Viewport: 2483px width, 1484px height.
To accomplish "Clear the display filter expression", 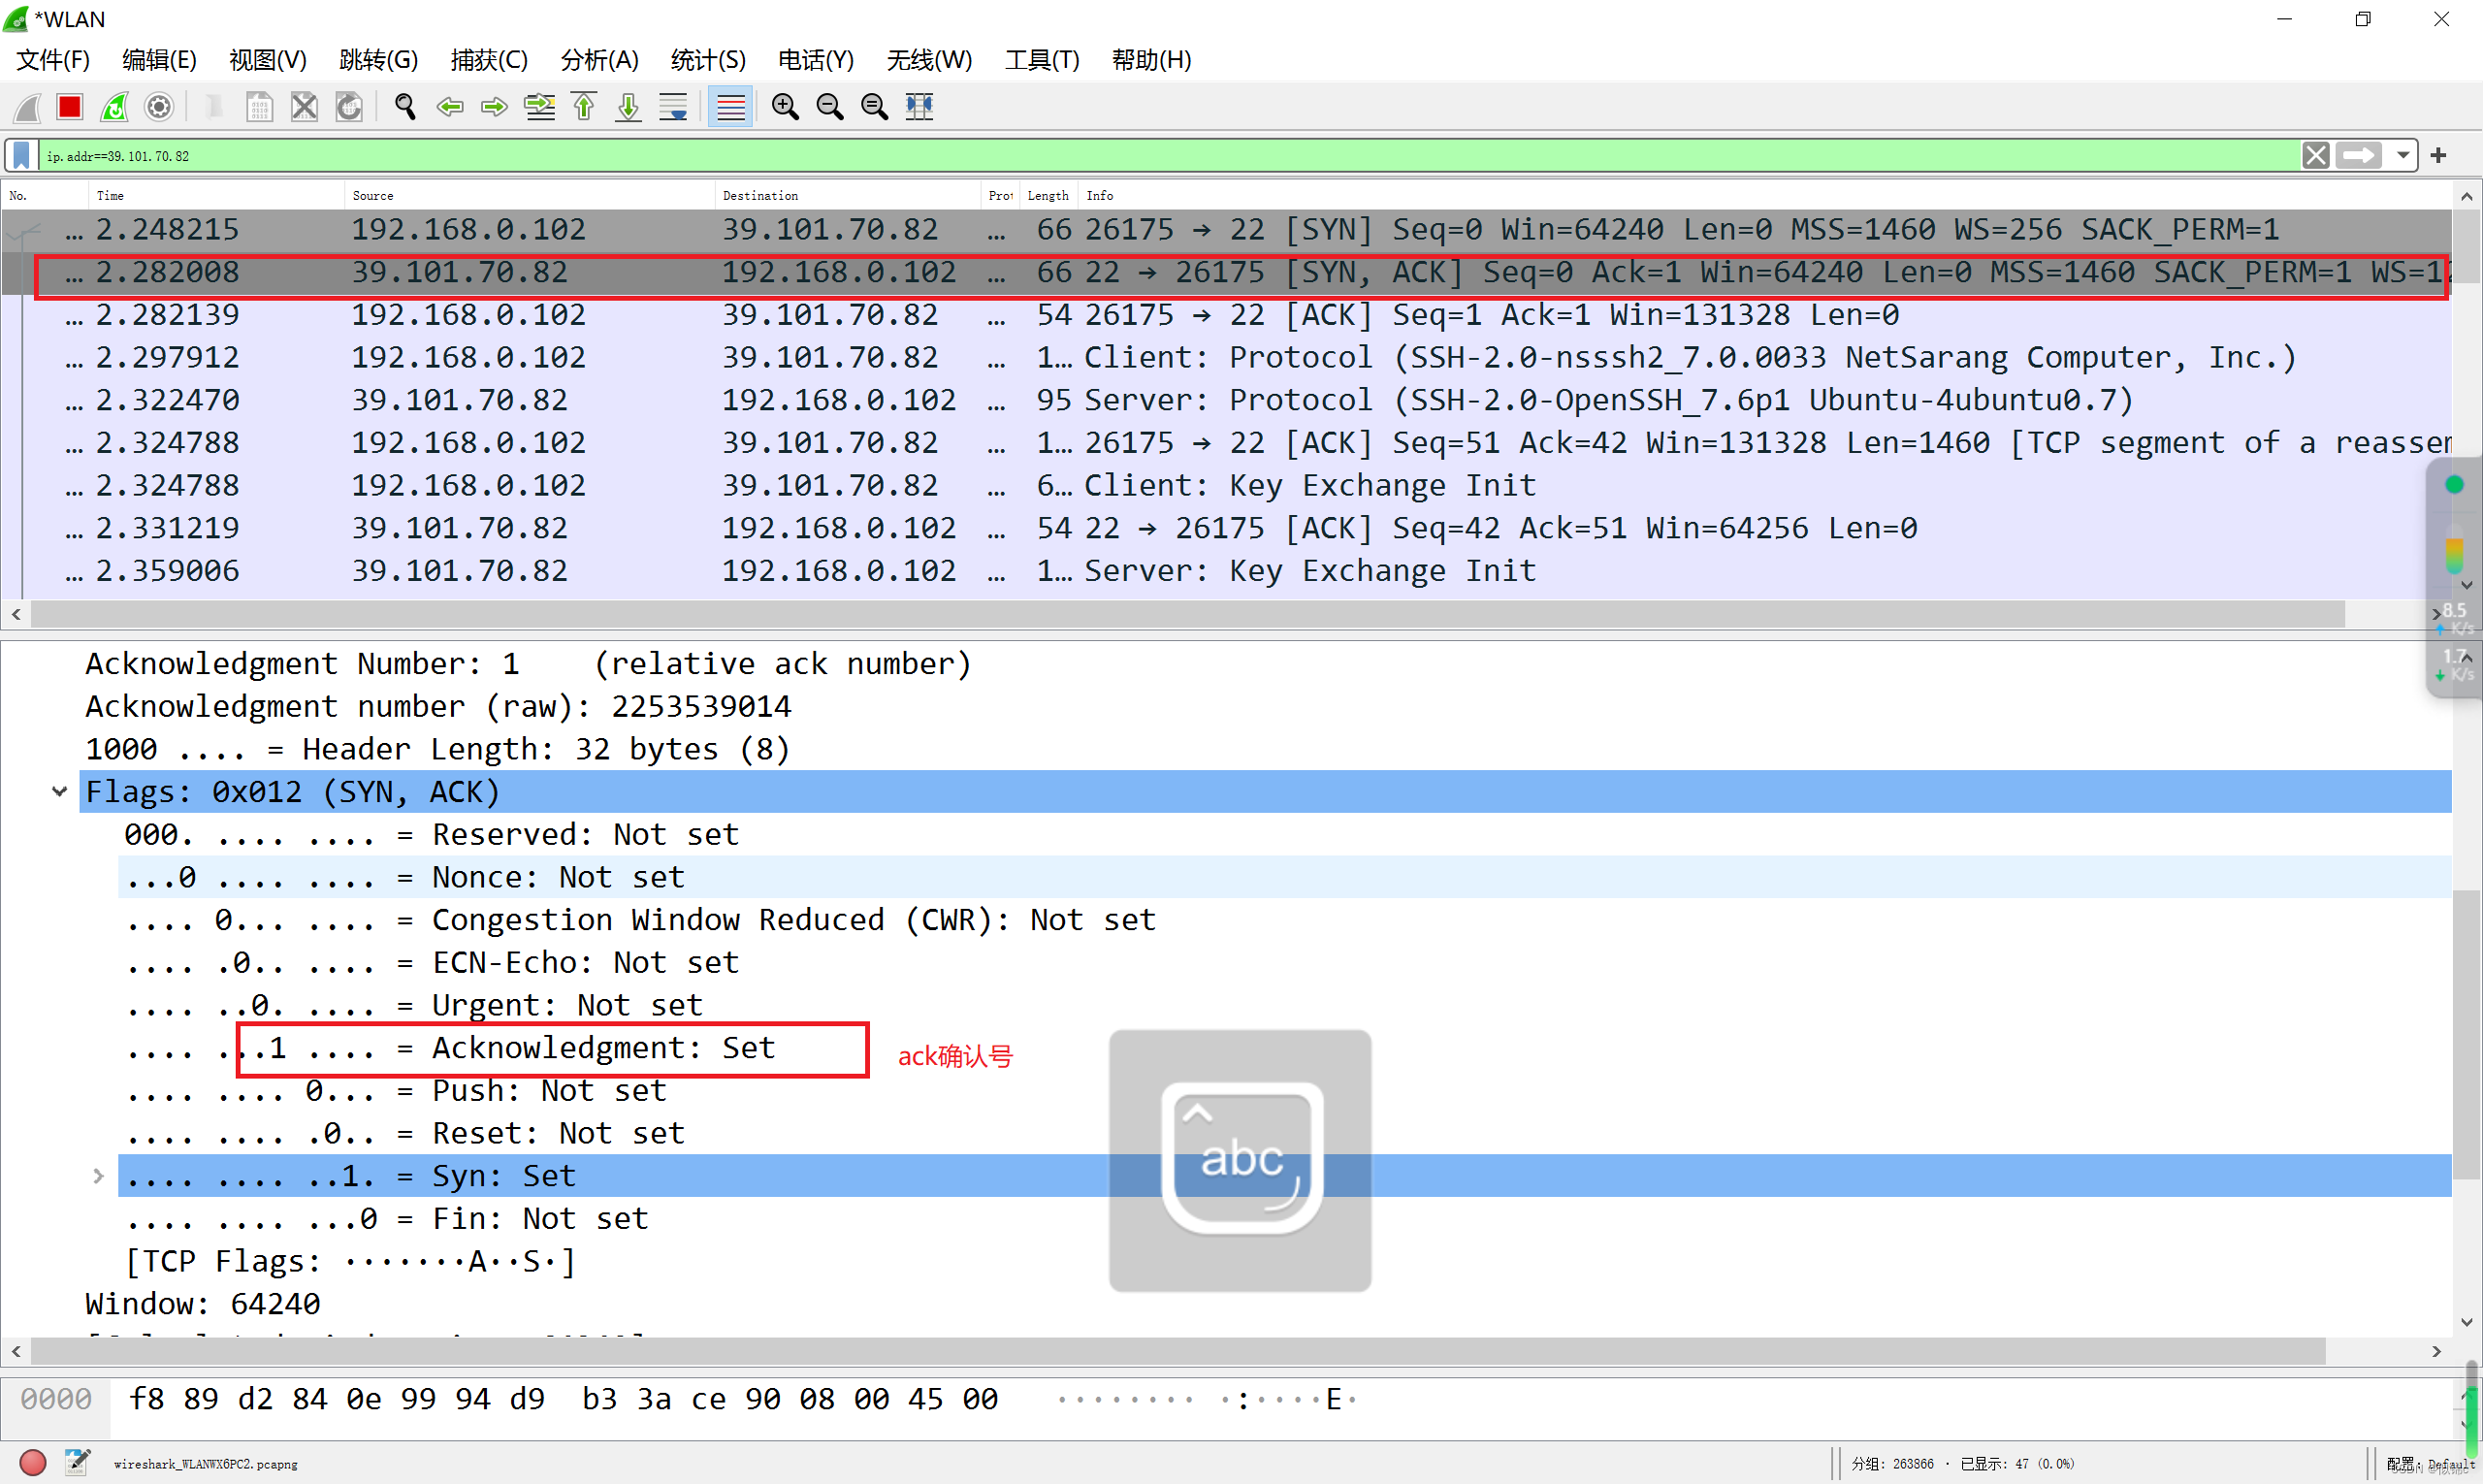I will tap(2315, 156).
